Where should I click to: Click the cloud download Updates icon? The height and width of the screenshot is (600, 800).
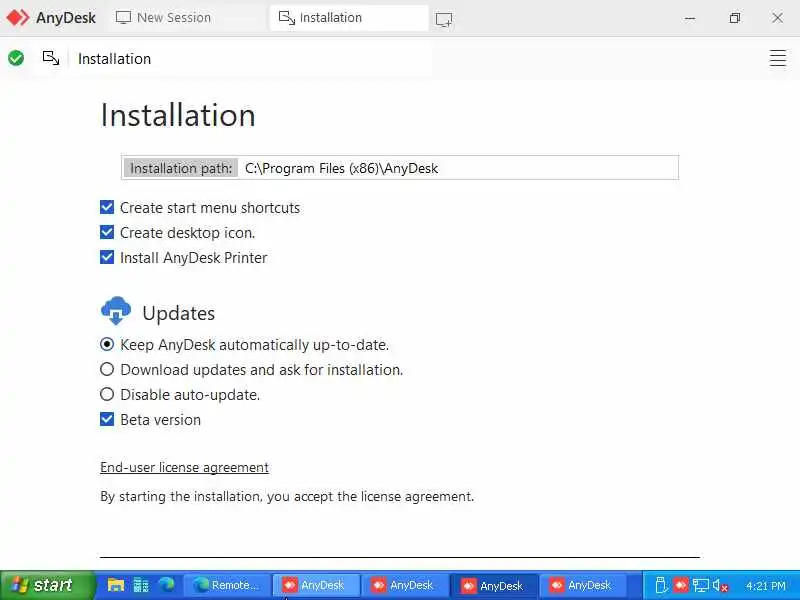pos(116,310)
